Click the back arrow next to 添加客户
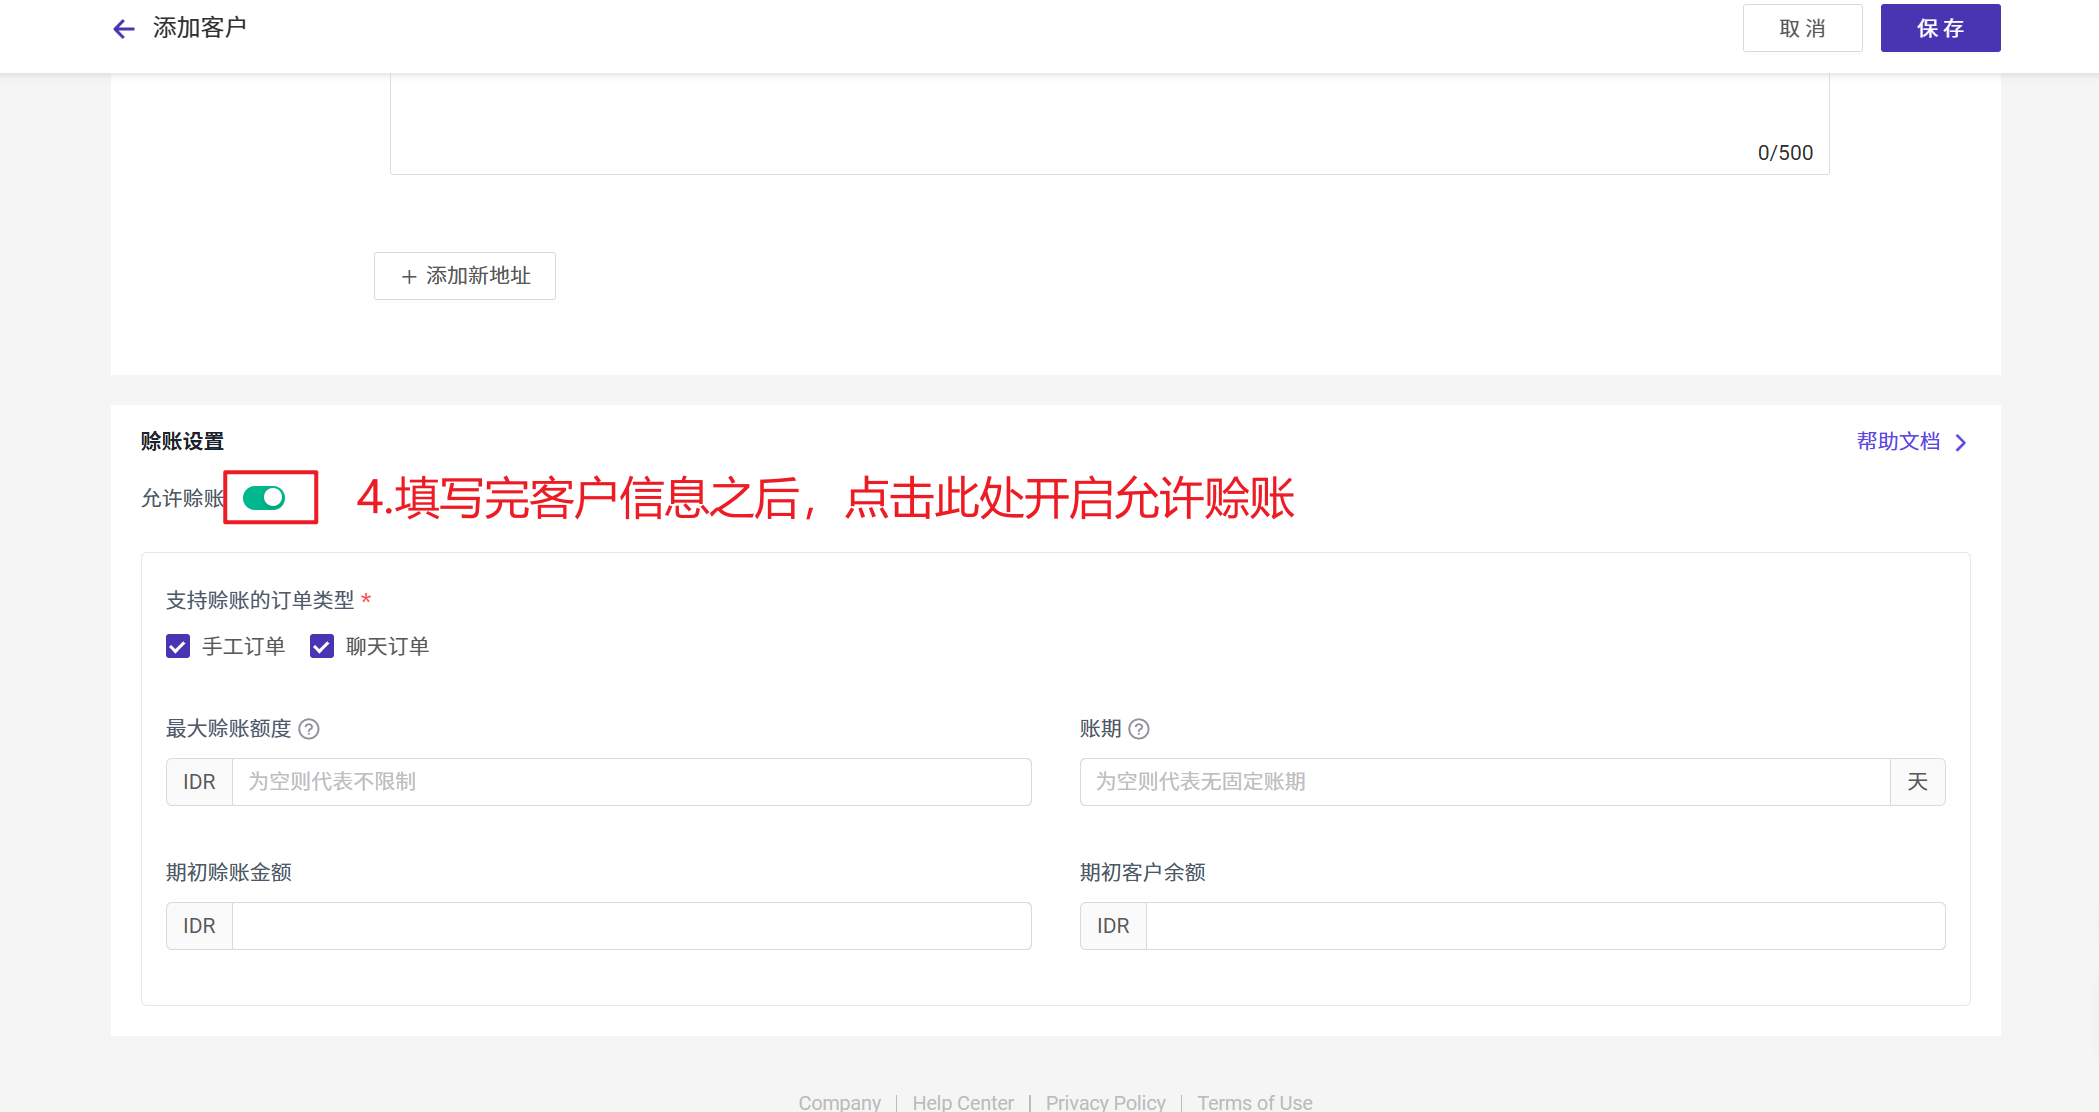The image size is (2099, 1112). tap(124, 29)
